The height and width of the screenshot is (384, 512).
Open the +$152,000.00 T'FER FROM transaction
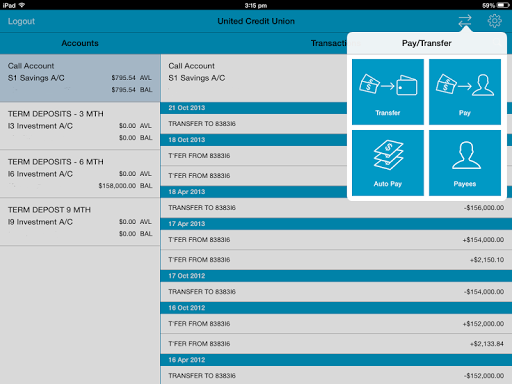(336, 324)
